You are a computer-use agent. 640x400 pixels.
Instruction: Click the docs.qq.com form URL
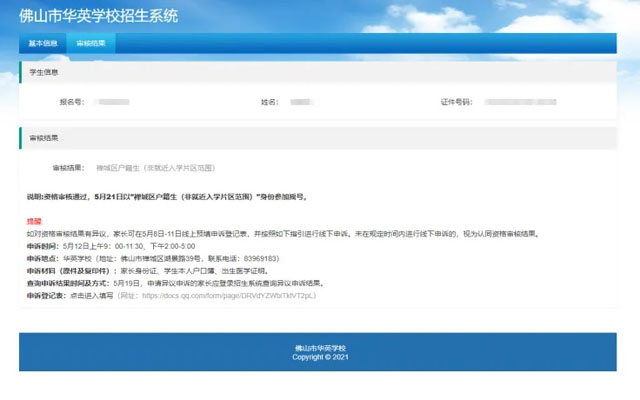click(229, 296)
